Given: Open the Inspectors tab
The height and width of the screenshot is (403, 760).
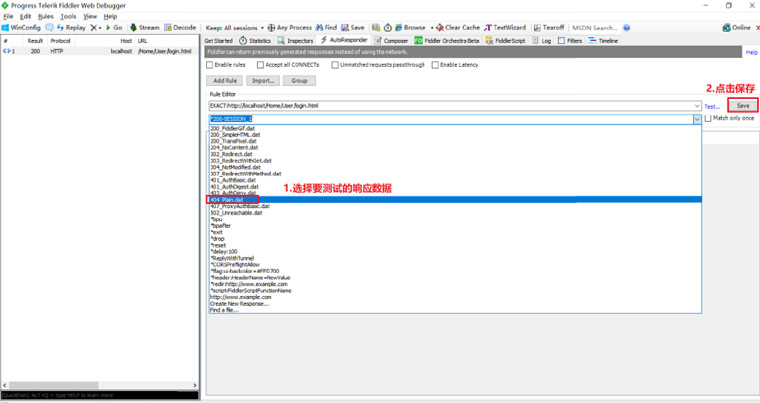Looking at the screenshot, I should (x=295, y=41).
